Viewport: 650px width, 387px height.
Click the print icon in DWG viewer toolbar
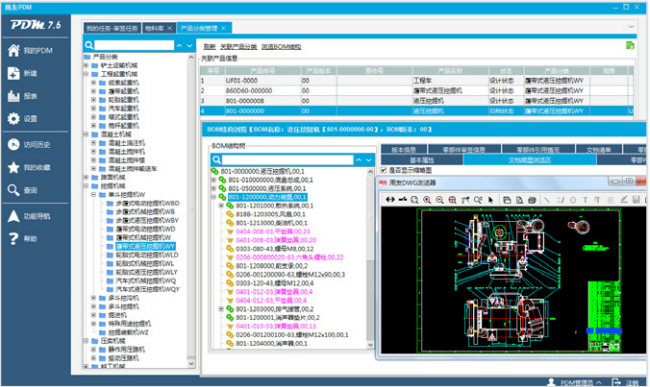(532, 200)
